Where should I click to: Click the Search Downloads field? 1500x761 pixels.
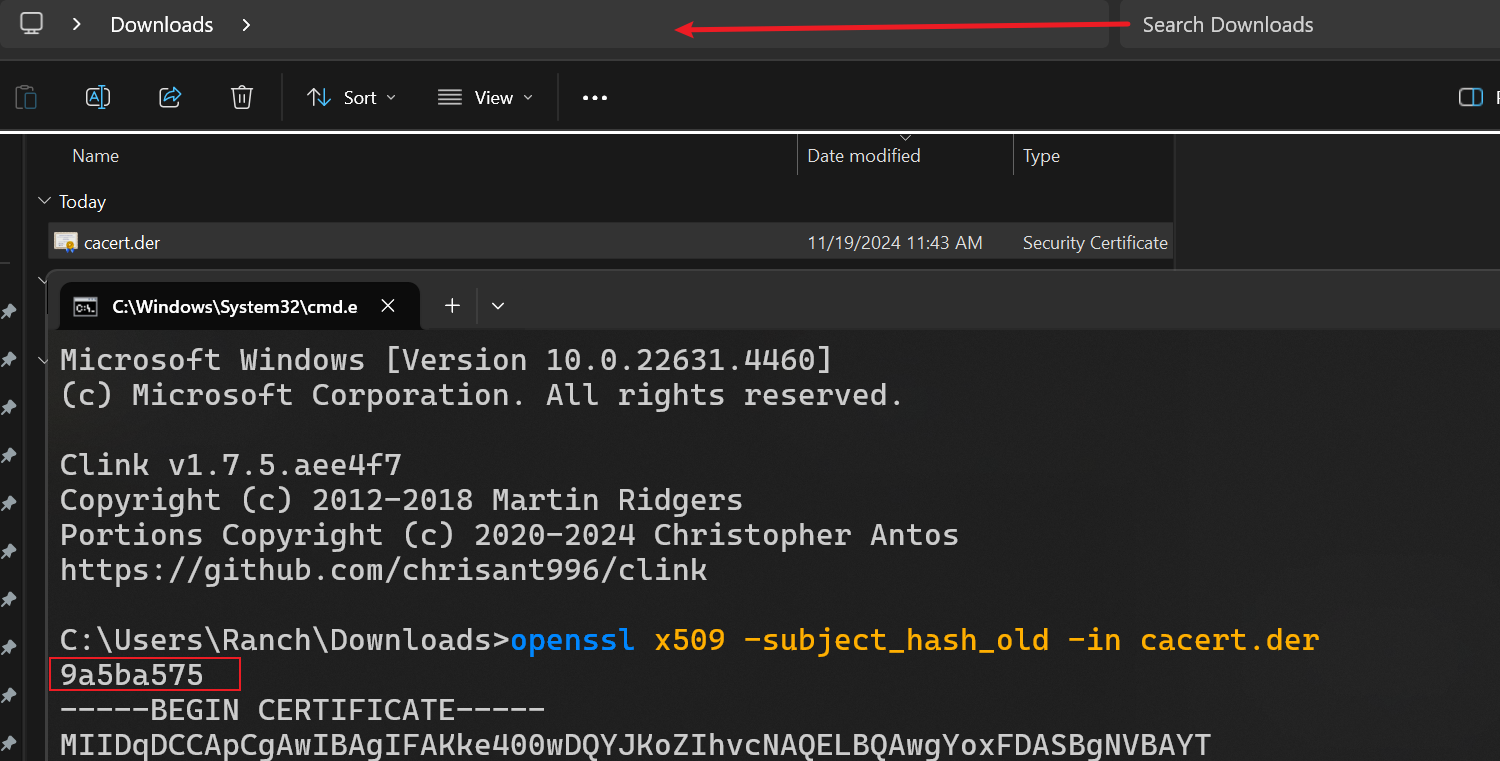coord(1300,25)
